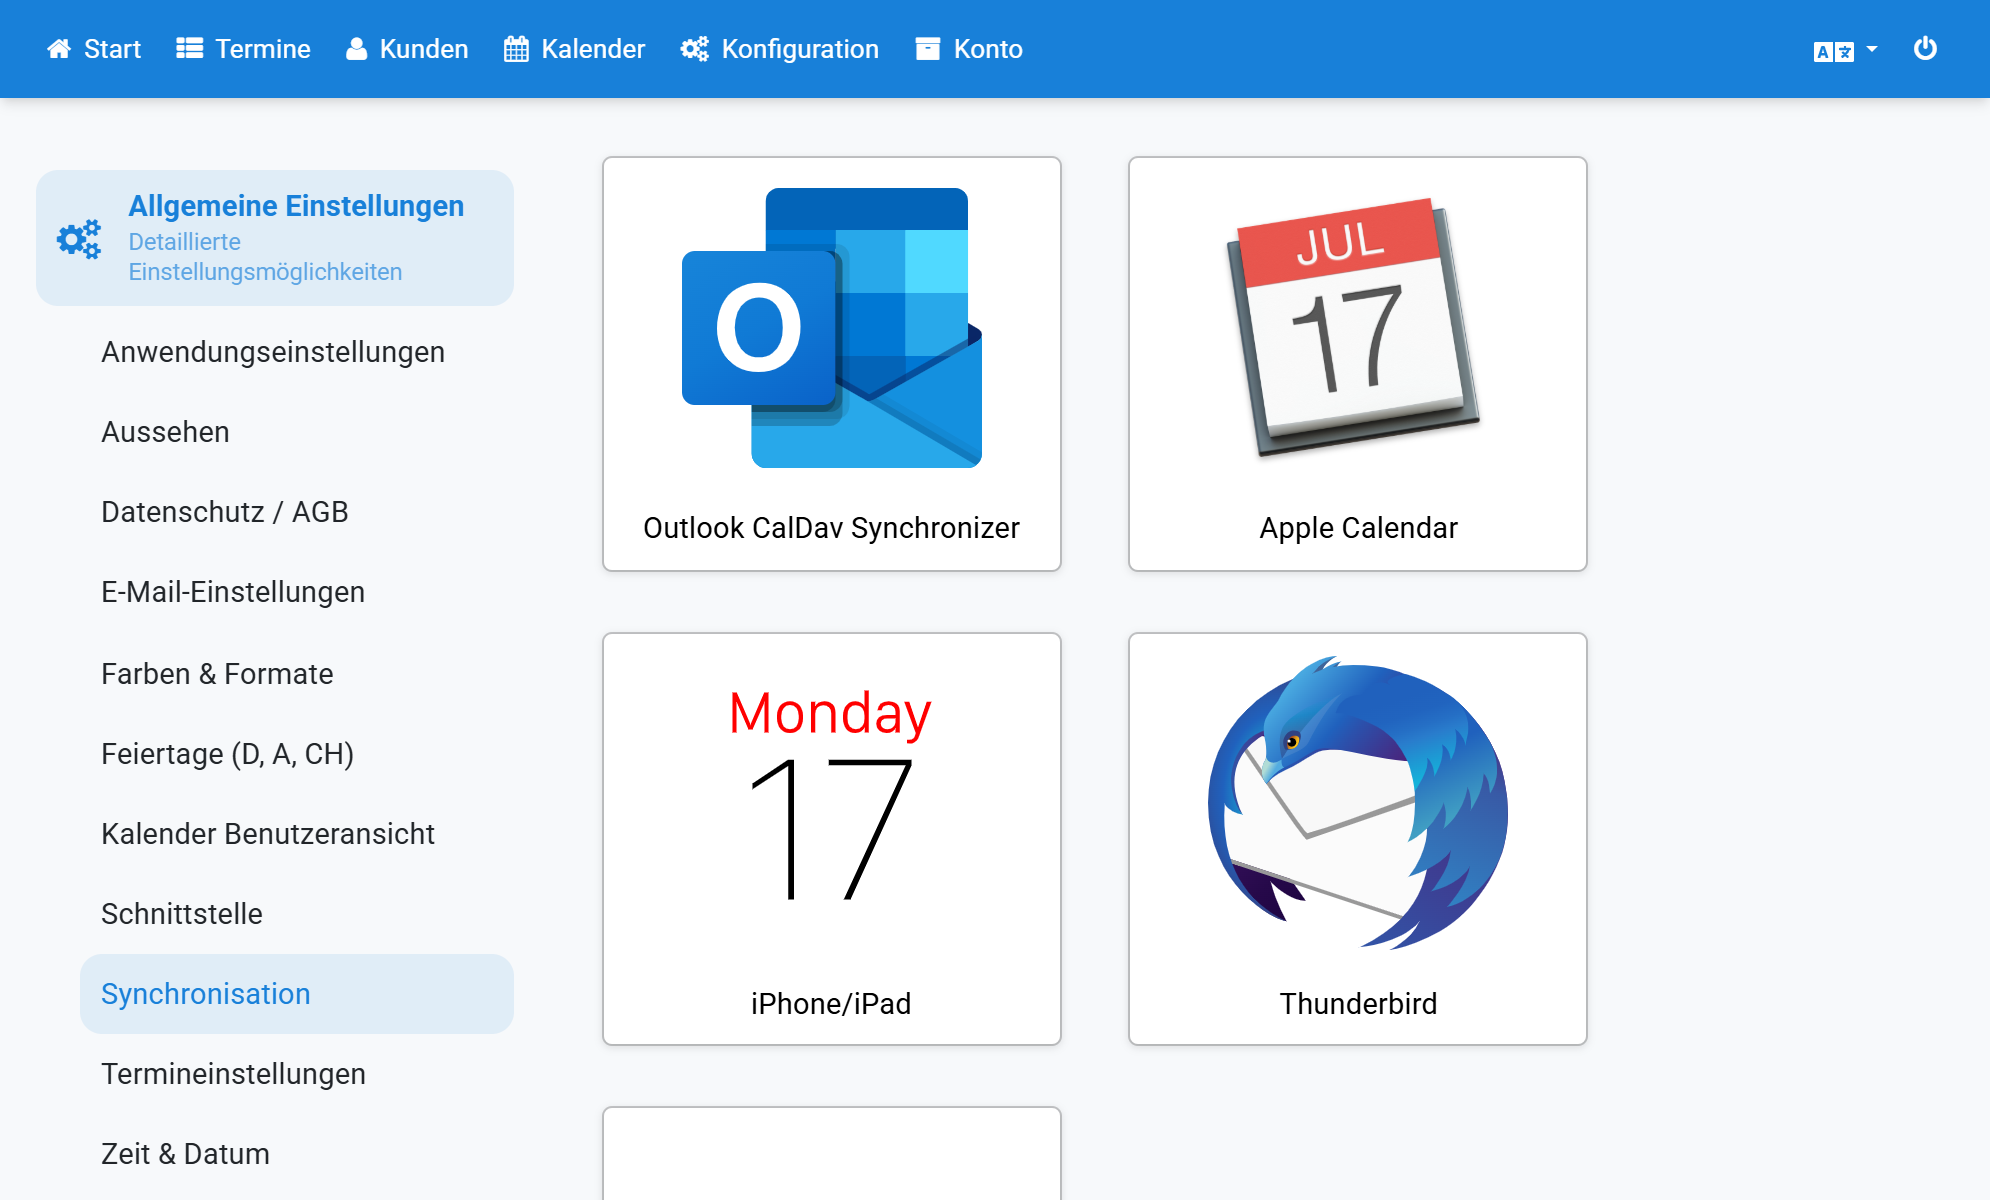
Task: Click the Outlook CalDav Synchronizer label
Action: (x=832, y=528)
